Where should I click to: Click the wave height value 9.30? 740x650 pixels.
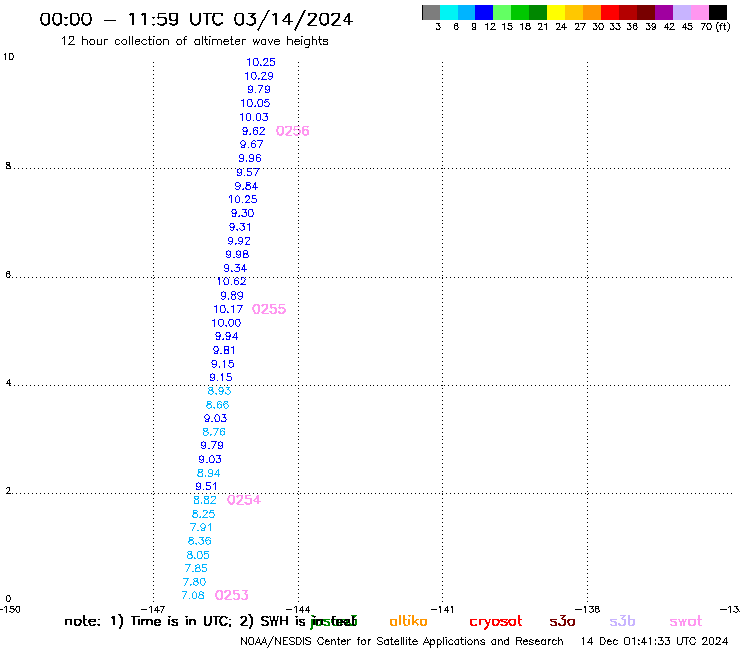tap(242, 213)
